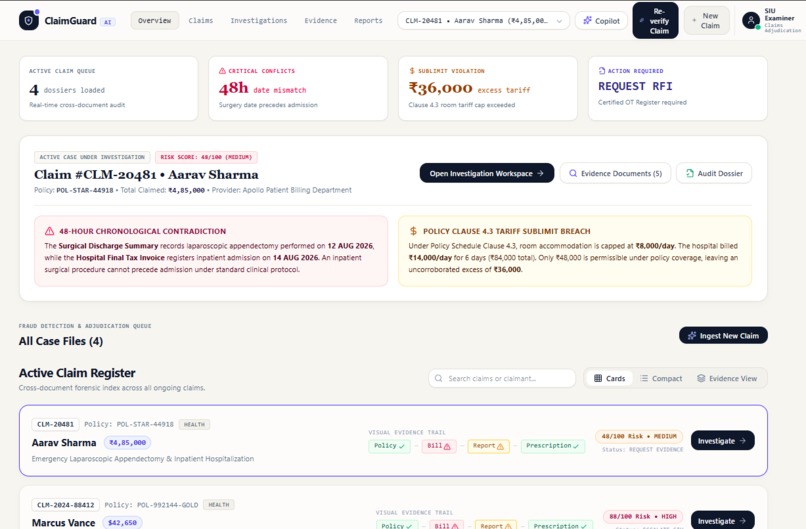Click the Active Case Under Investigation tag
The image size is (806, 529).
(92, 157)
